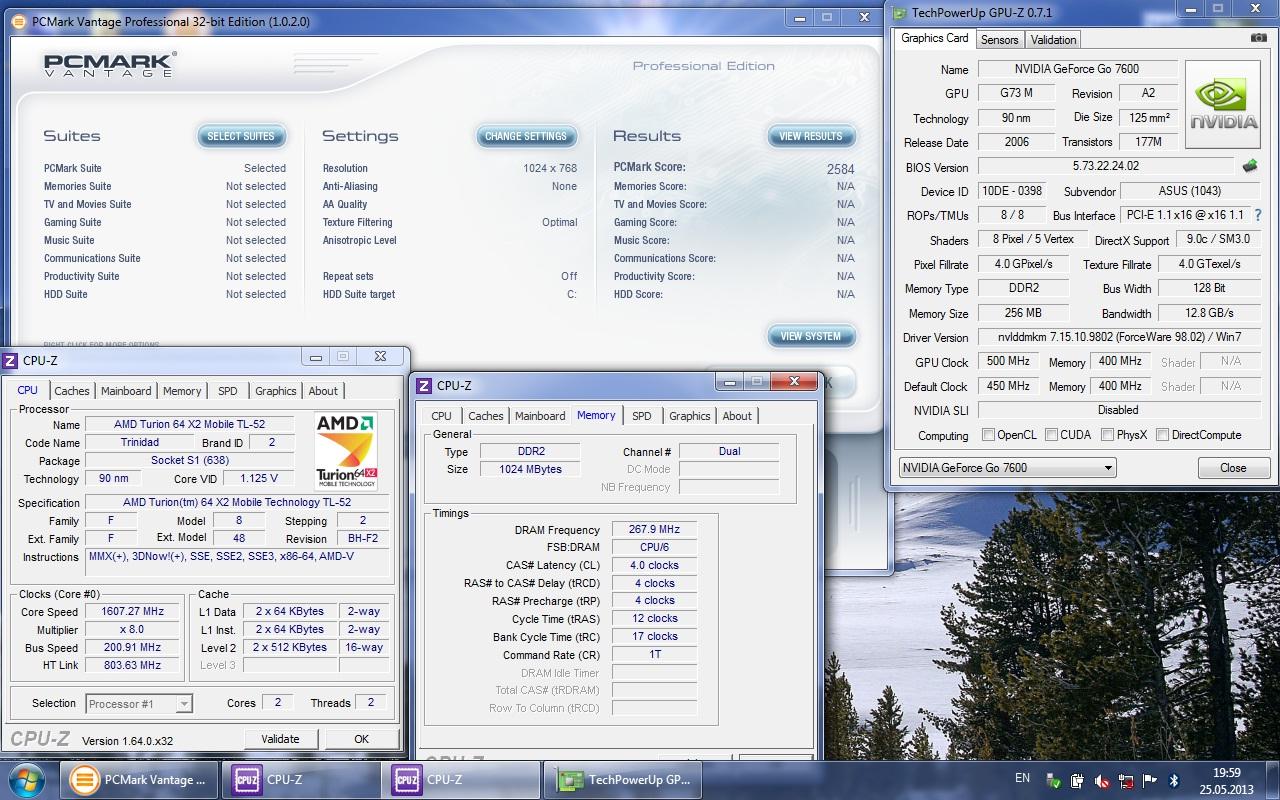Click the BIOS Version field 5.73.22.24.02
The height and width of the screenshot is (800, 1280).
click(1105, 166)
